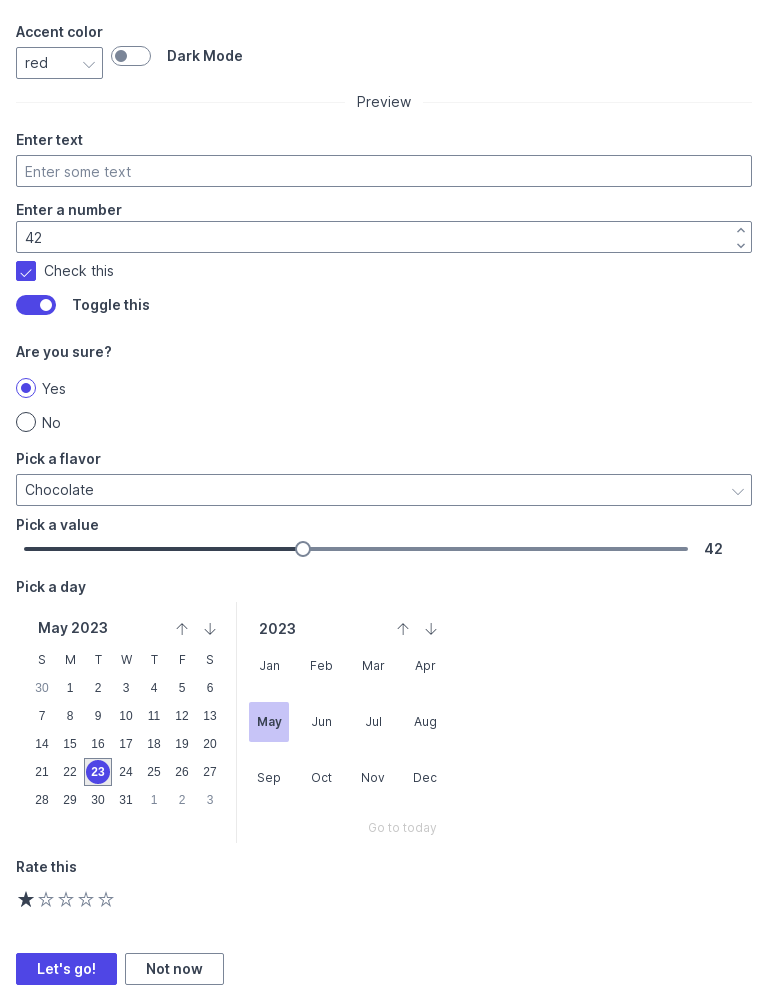Click the Pick a value slider handle
The image size is (768, 1001).
click(303, 549)
